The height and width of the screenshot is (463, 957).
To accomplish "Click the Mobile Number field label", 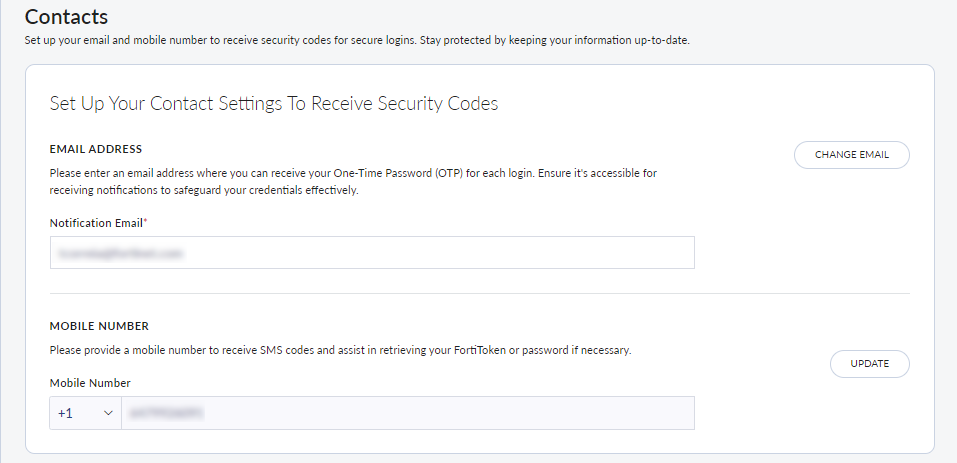I will 90,382.
